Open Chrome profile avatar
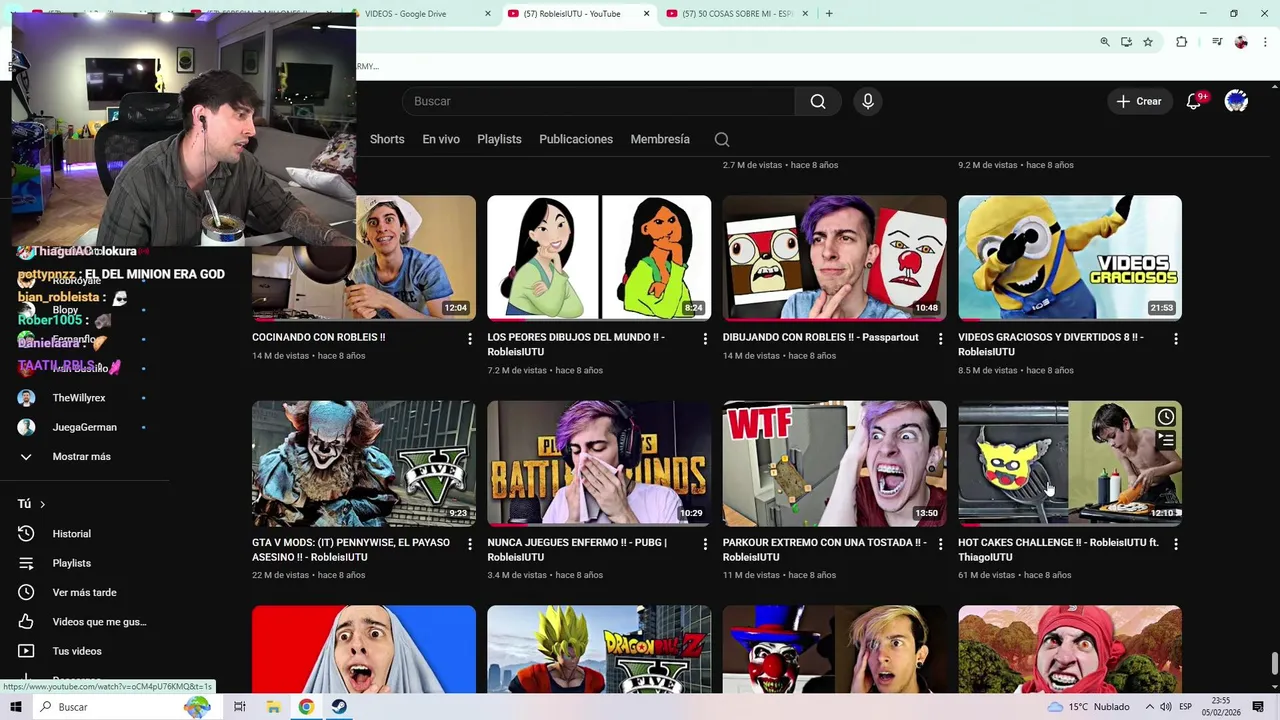 click(1241, 42)
